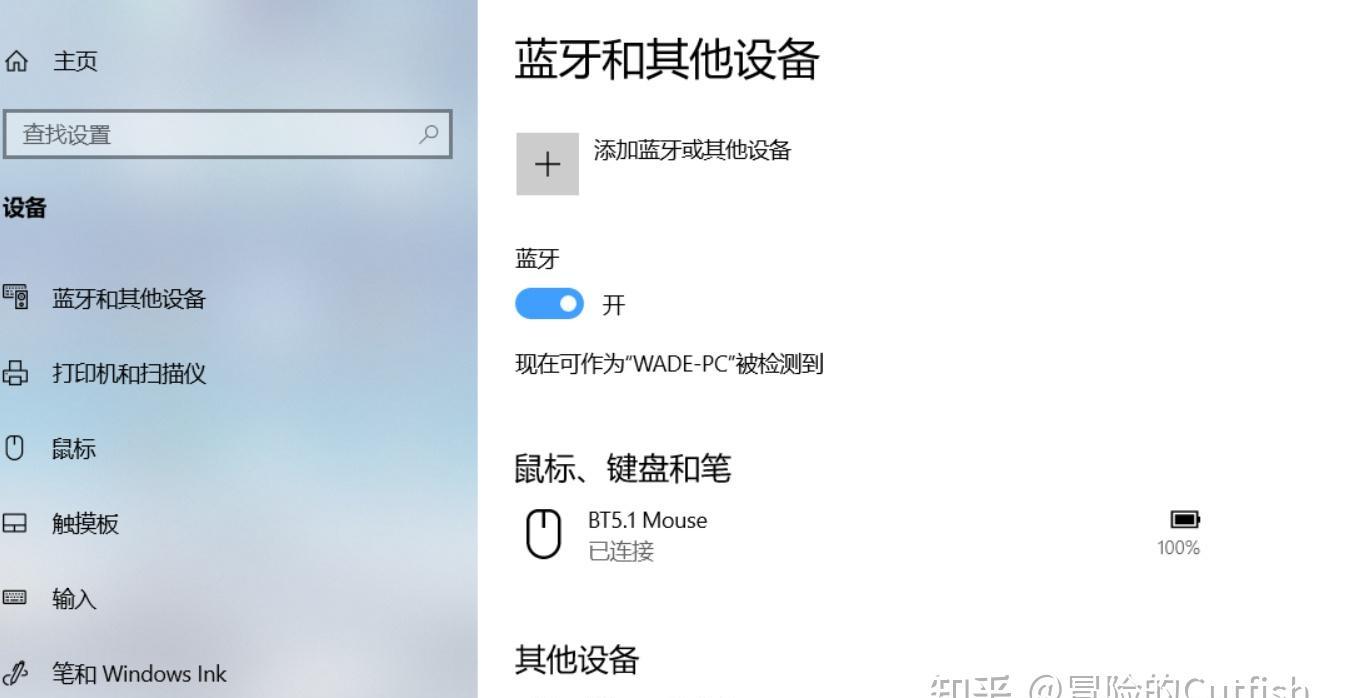1345x698 pixels.
Task: Click the plus icon to add Bluetooth device
Action: tap(547, 164)
